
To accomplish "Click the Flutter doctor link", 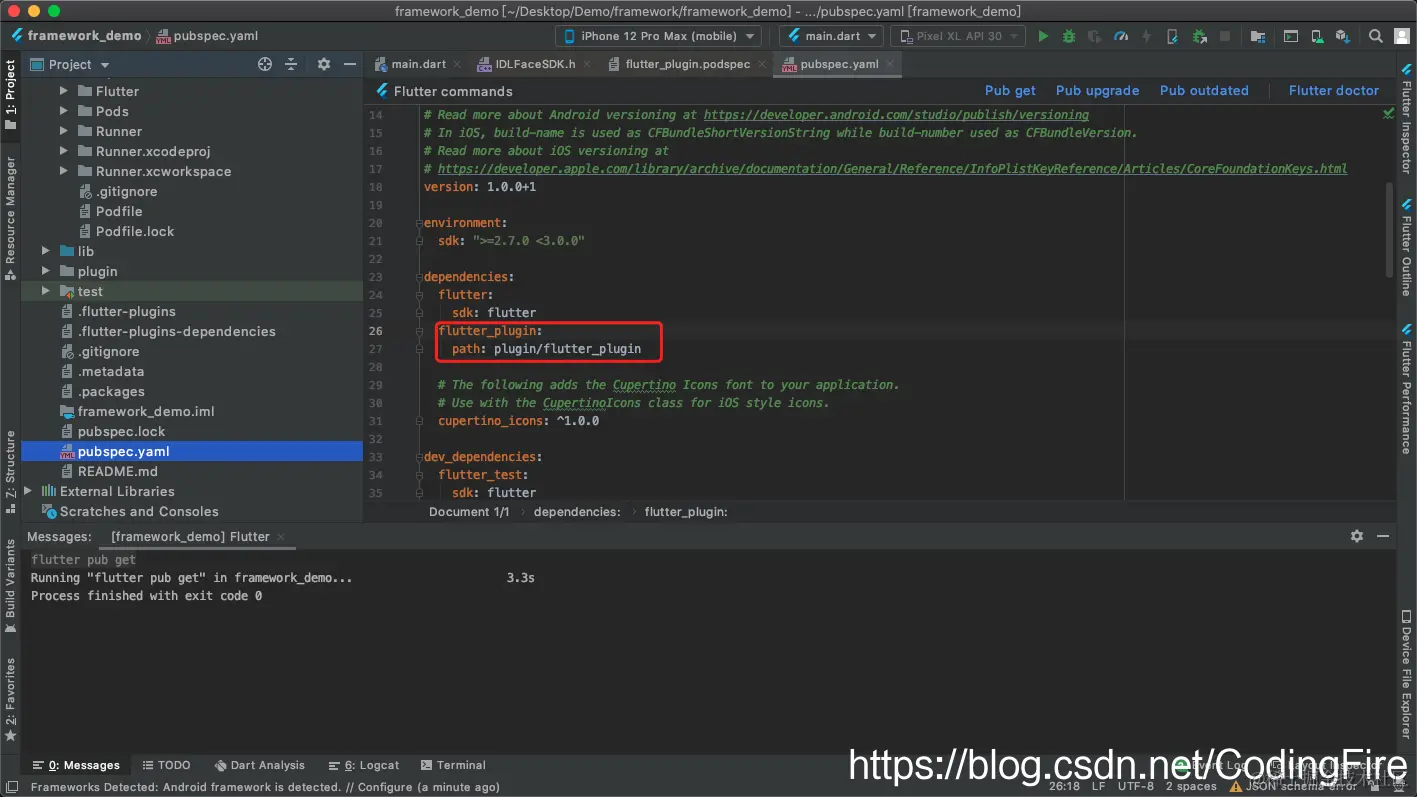I will click(x=1334, y=91).
